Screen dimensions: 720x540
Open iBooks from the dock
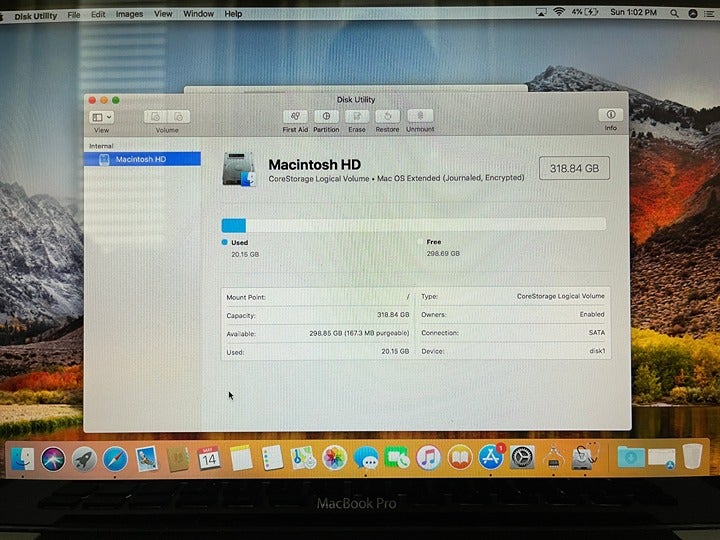tap(460, 457)
